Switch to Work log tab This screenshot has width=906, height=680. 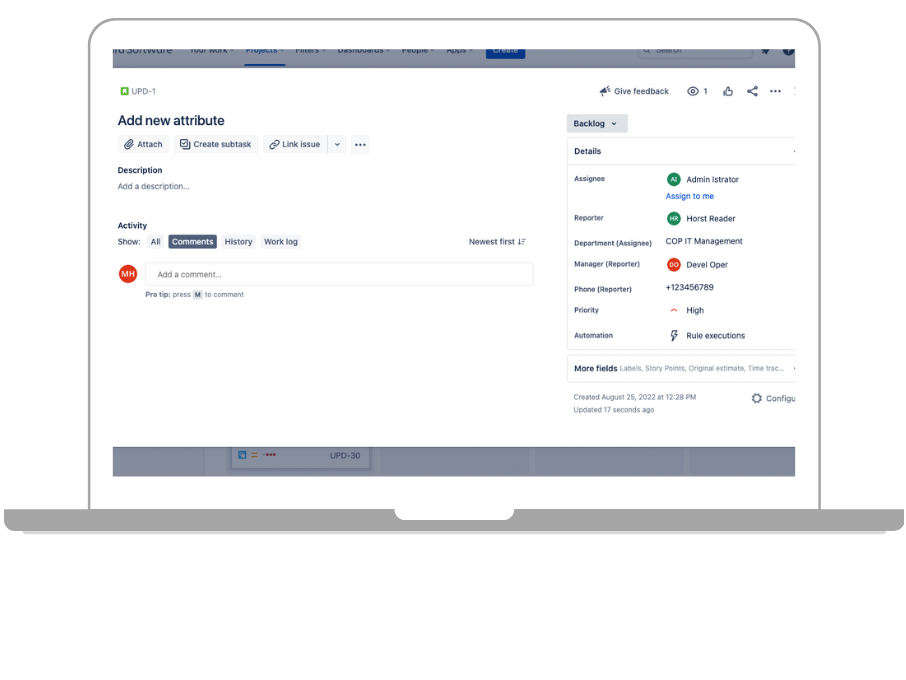[281, 241]
